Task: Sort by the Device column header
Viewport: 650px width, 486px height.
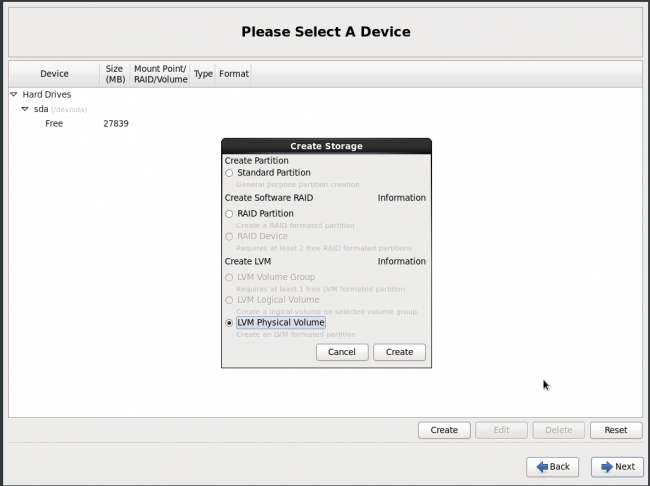Action: coord(54,74)
